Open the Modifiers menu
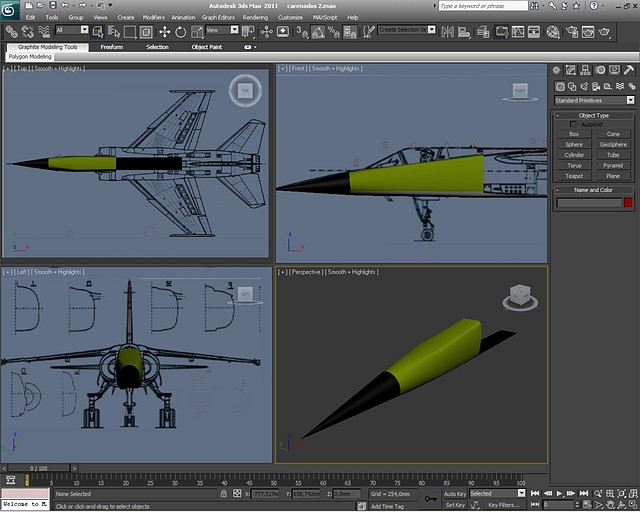 153,18
